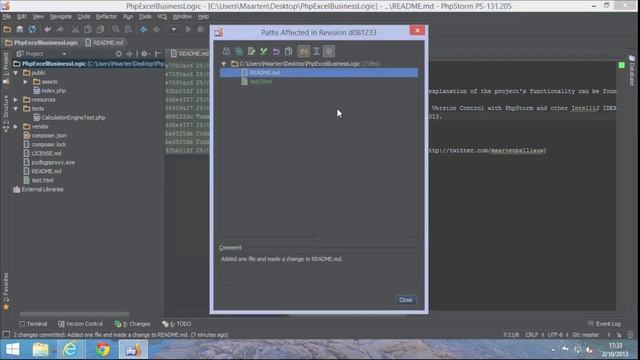Click the Windows Start button
Screen dimensions: 640x360
[x=13, y=350]
